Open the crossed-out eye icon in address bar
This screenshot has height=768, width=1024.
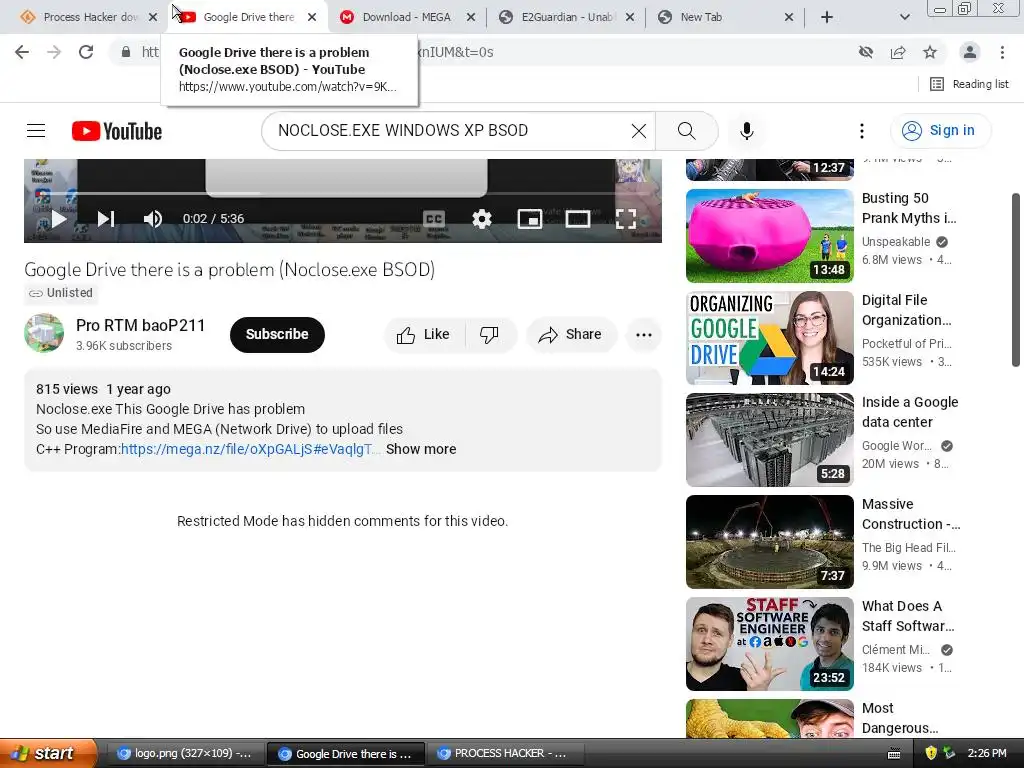pyautogui.click(x=866, y=52)
